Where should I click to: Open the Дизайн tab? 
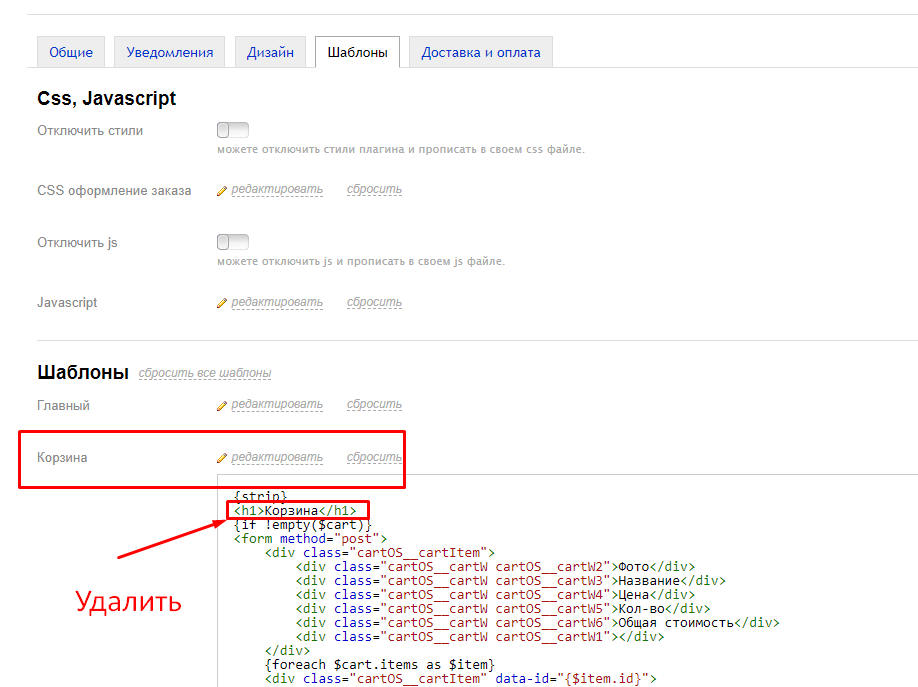[x=270, y=52]
